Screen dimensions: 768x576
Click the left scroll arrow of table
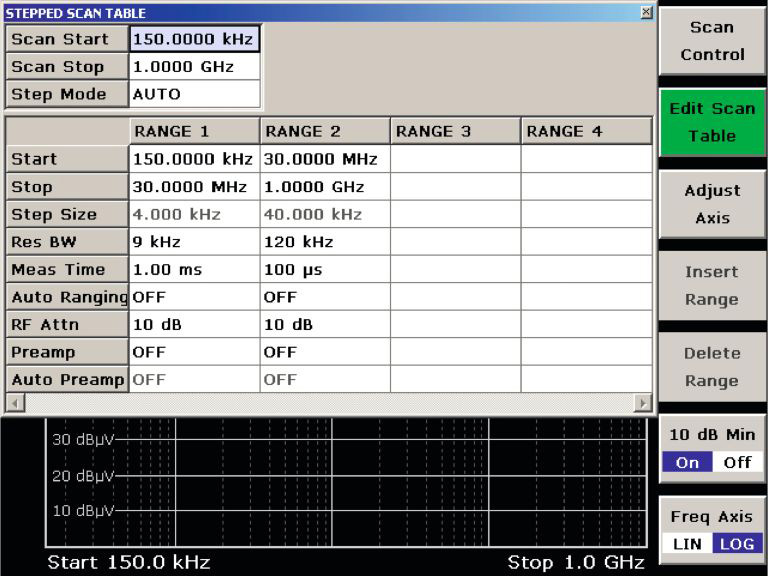pos(12,402)
